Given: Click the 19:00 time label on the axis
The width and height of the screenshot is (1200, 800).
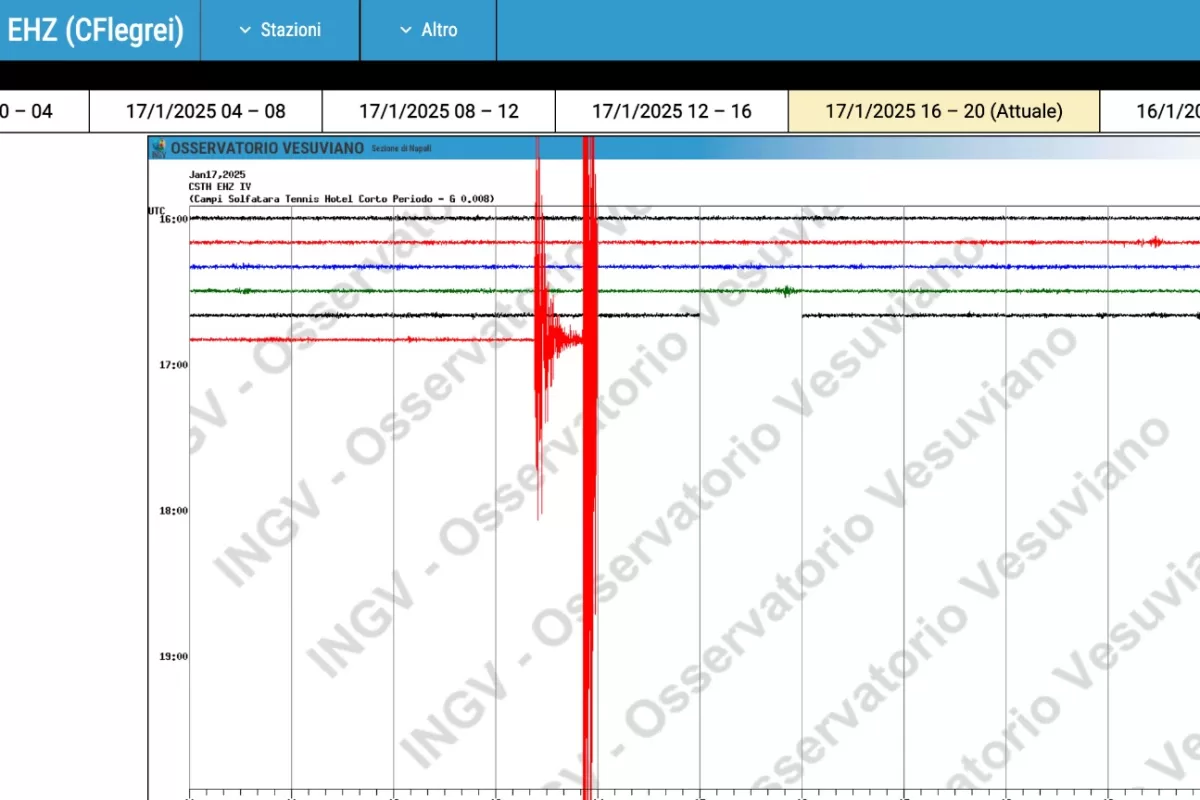Looking at the screenshot, I should 173,657.
